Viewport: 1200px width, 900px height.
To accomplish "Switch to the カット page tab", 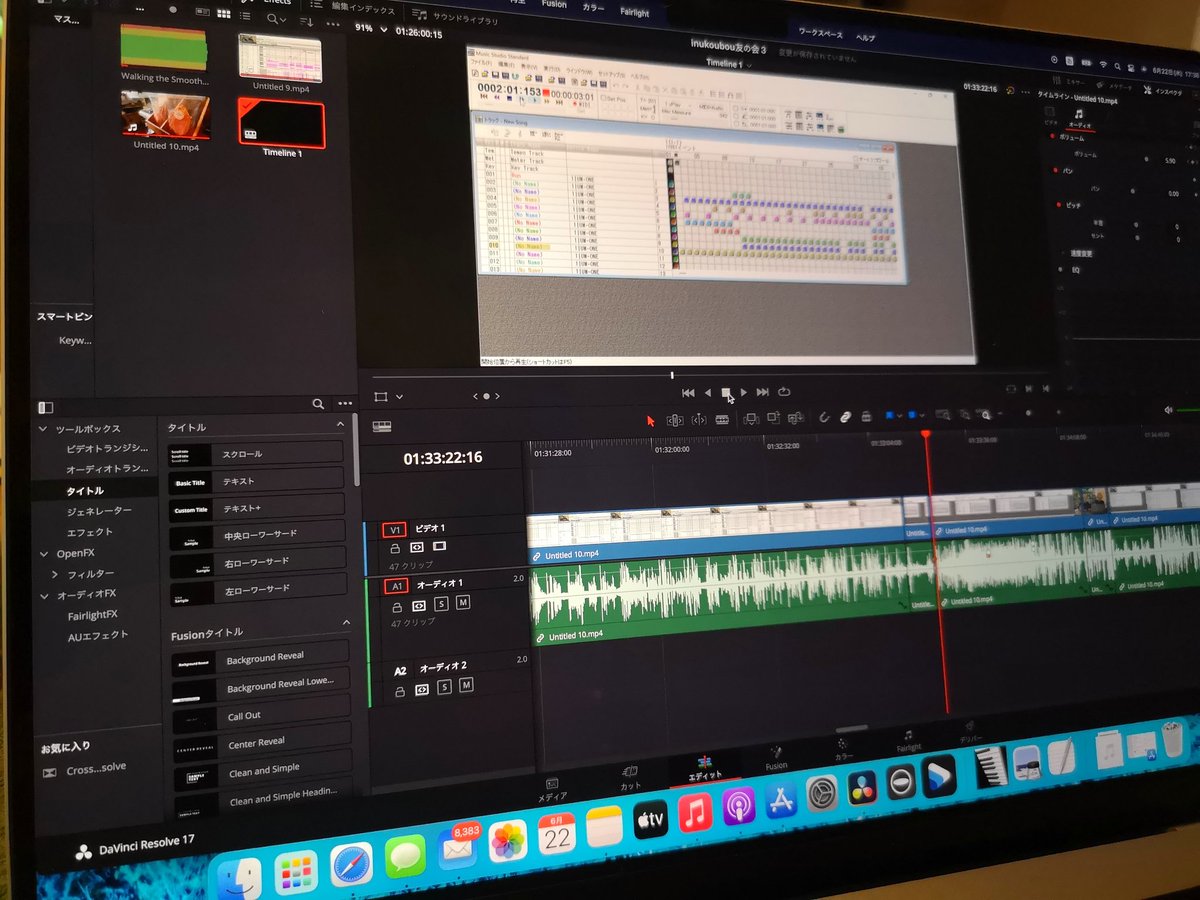I will tap(630, 777).
